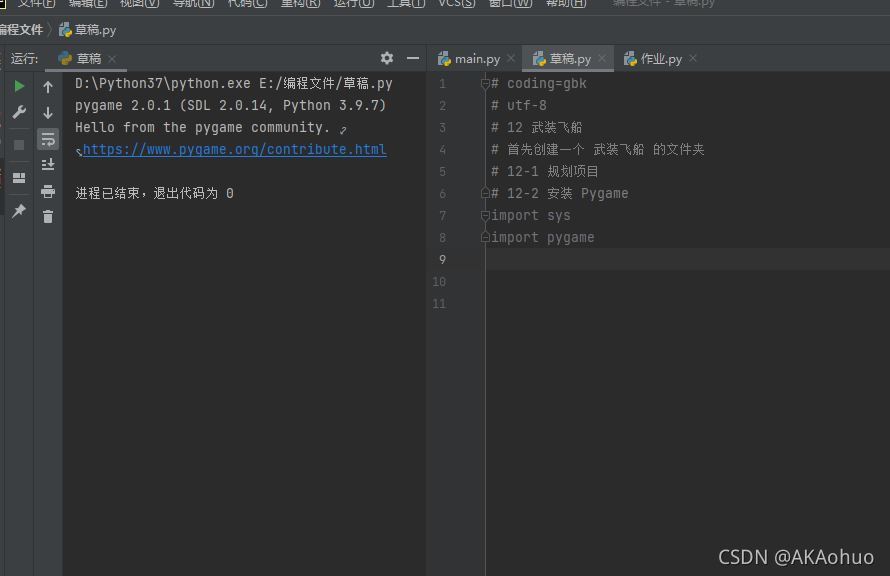Click console line 'pygame 2.0.1 (SDL 2.0.14'

230,105
